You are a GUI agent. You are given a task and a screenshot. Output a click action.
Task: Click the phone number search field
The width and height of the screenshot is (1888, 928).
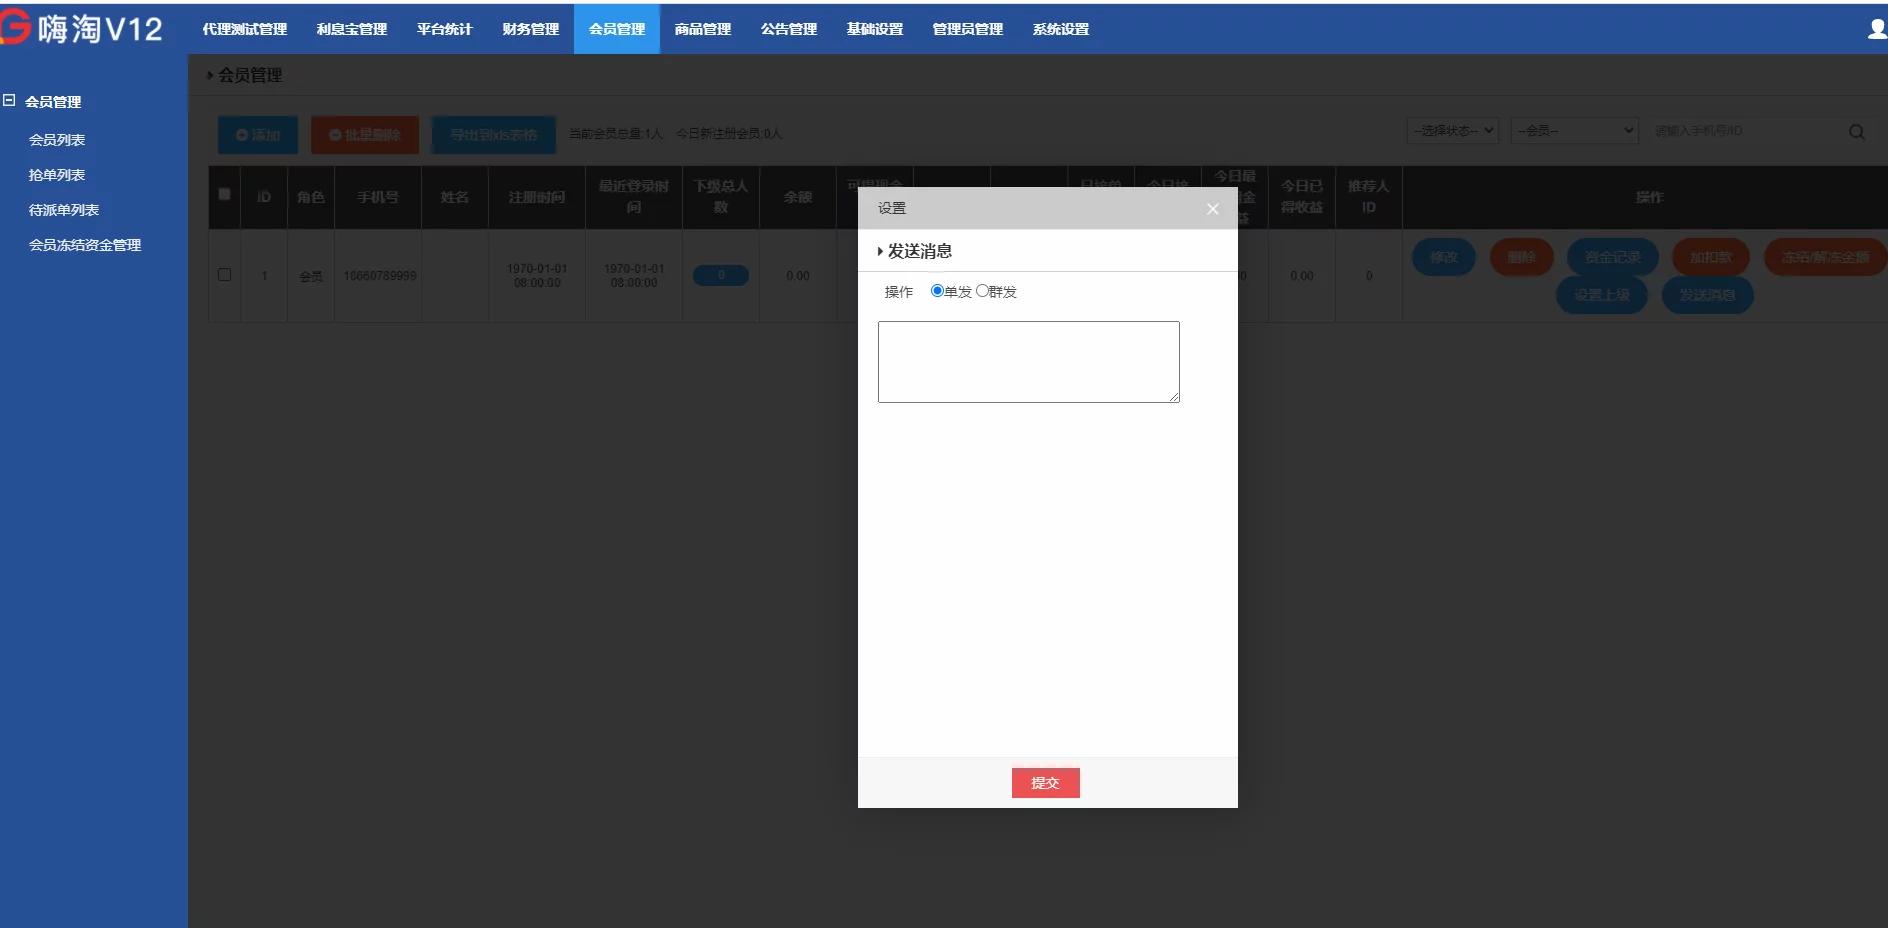point(1745,131)
